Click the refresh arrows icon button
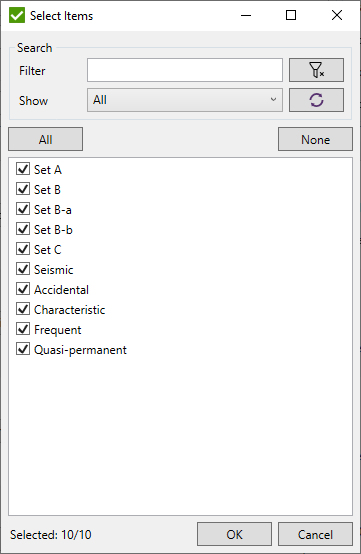Screen dimensions: 361x554 click(x=316, y=100)
